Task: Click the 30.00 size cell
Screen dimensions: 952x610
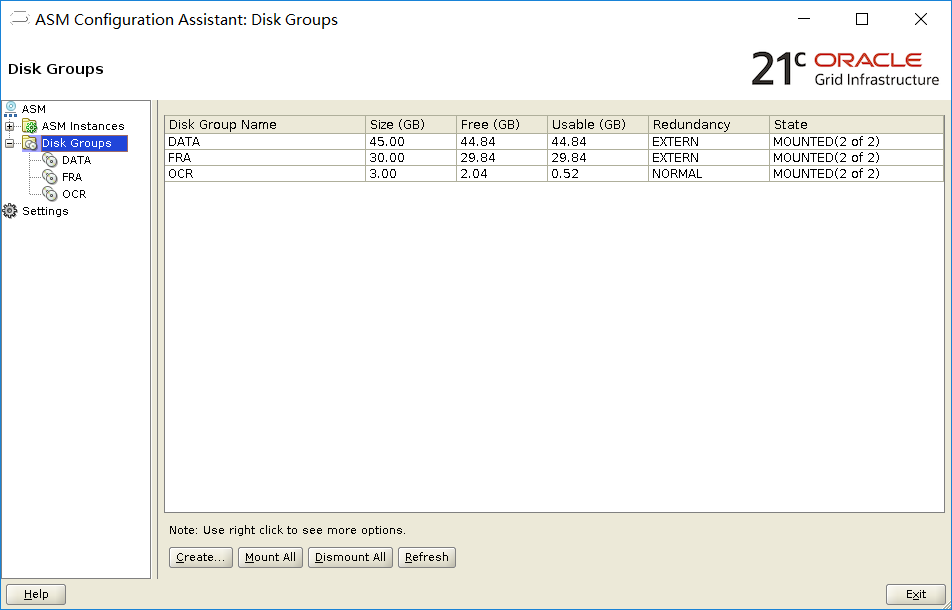Action: tap(411, 158)
